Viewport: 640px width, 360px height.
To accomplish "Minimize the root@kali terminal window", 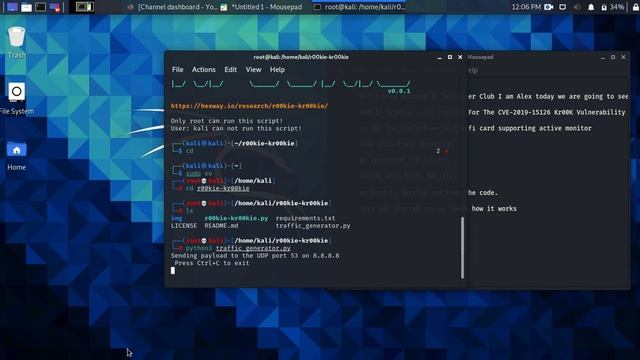I will (440, 57).
